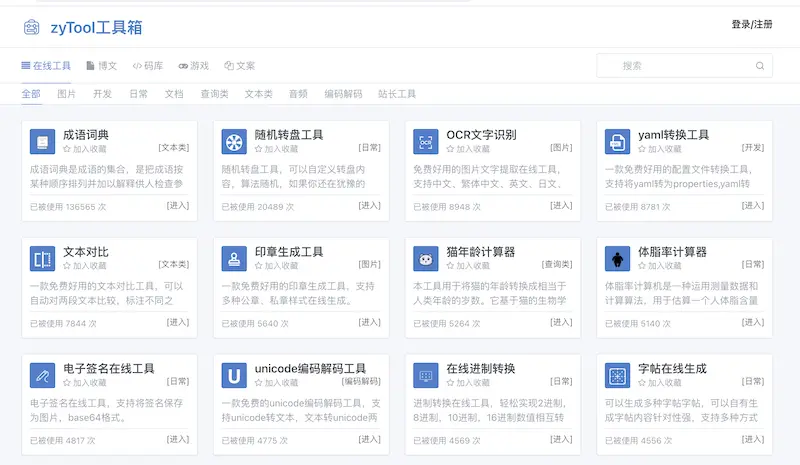This screenshot has height=465, width=800.
Task: Click [进入] on the unicode编码解码工具 card
Action: point(370,439)
